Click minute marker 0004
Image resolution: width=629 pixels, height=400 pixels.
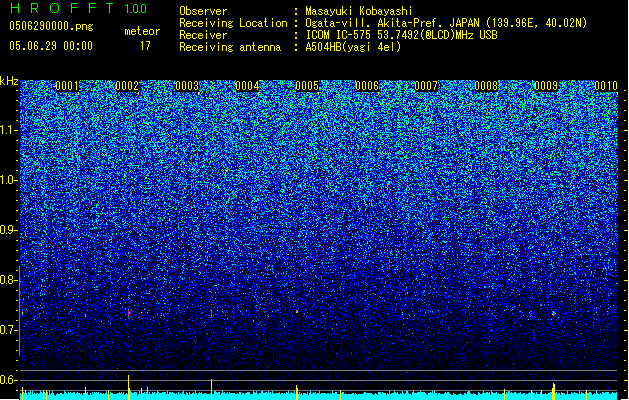247,86
